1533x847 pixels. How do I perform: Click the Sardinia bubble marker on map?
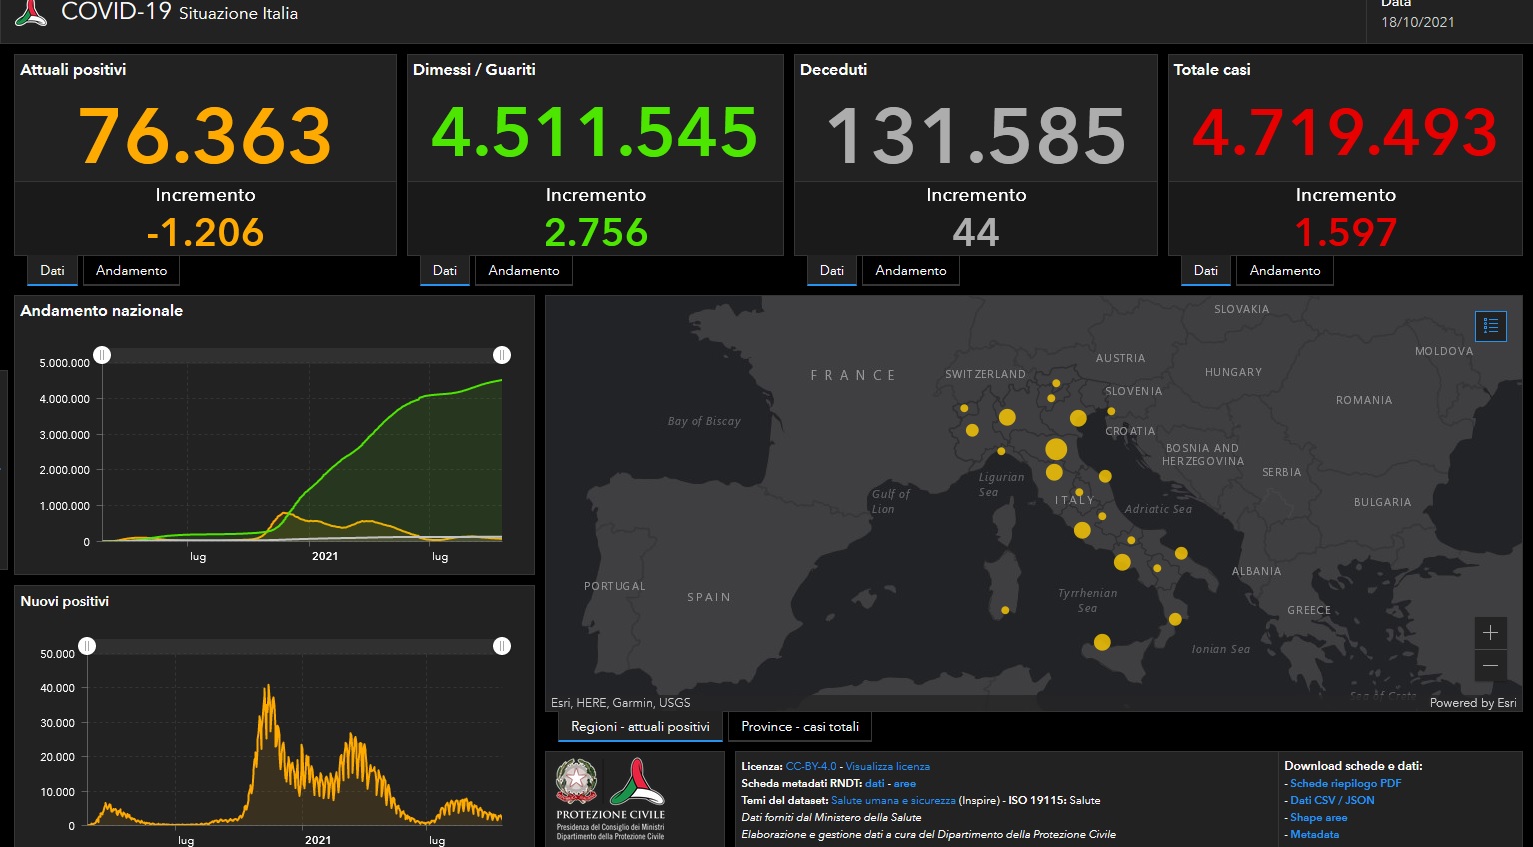click(1005, 610)
